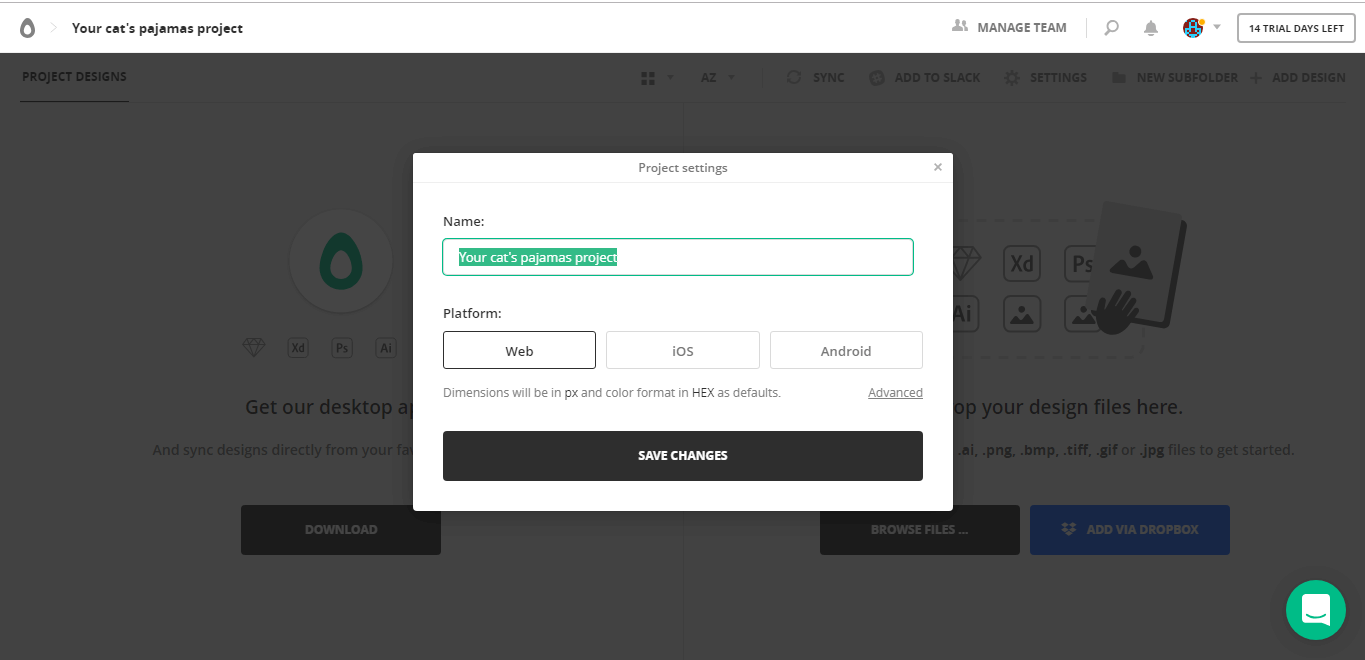
Task: Click Manage Team in the header
Action: (1010, 28)
